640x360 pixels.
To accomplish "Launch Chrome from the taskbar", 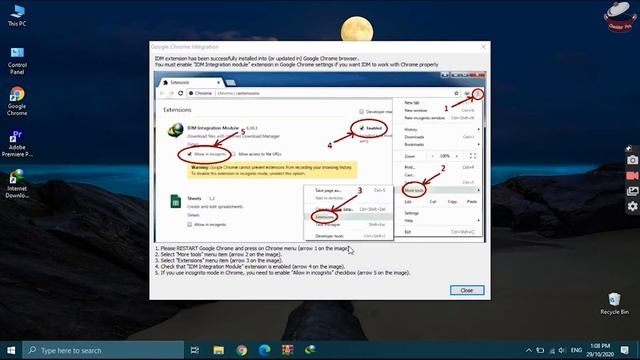I will tap(242, 350).
